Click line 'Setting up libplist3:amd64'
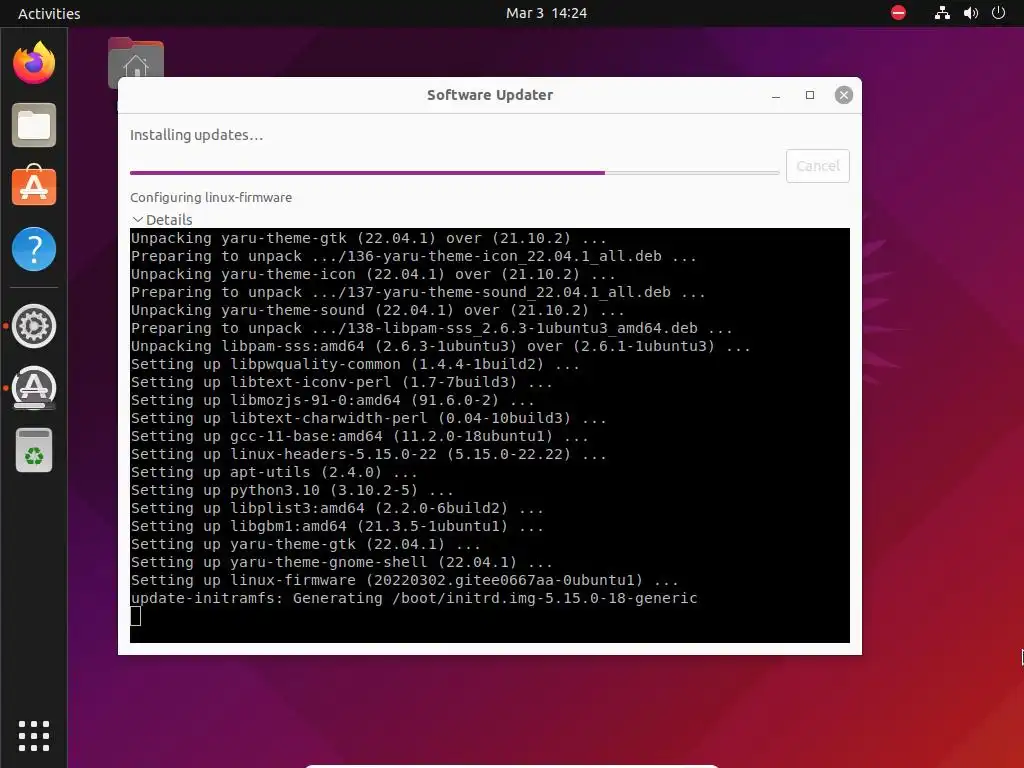 337,508
